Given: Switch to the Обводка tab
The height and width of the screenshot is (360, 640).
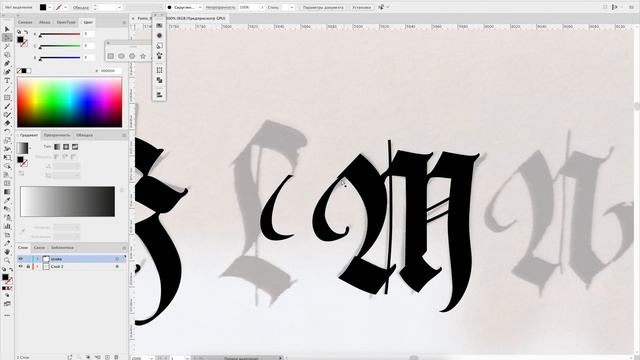Looking at the screenshot, I should 84,135.
